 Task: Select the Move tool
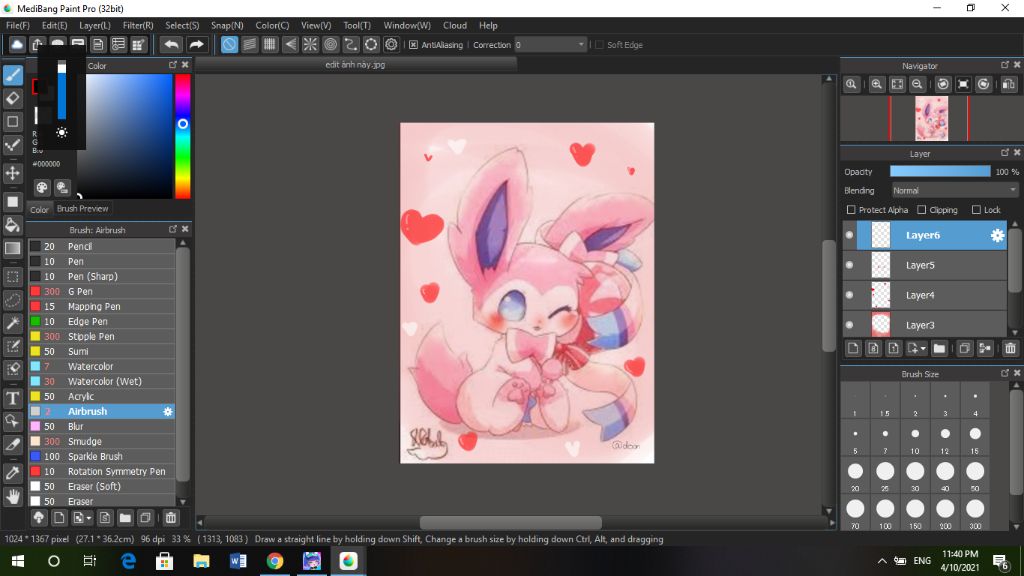(12, 173)
